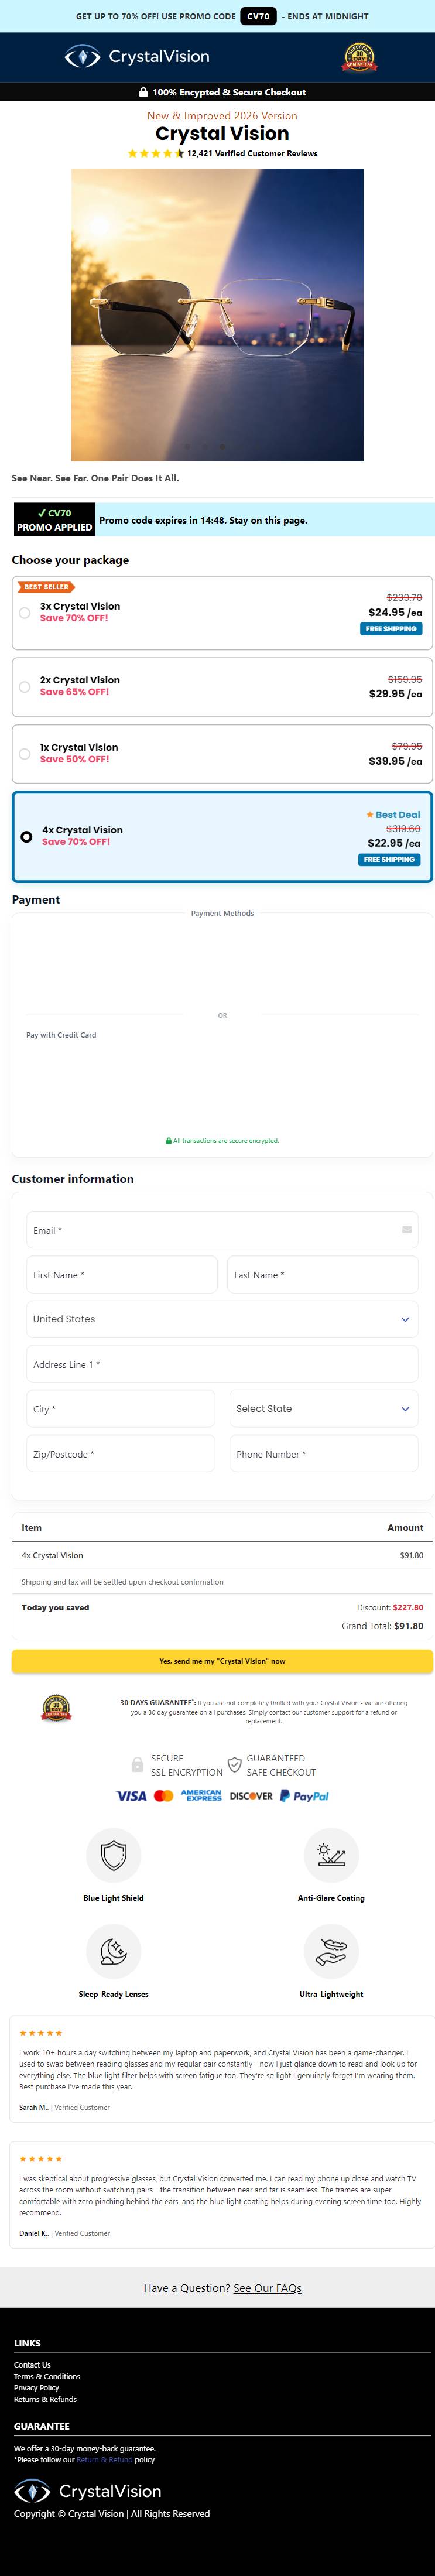Select the 1x Crystal Vision package radio
The image size is (435, 2576).
pos(25,754)
